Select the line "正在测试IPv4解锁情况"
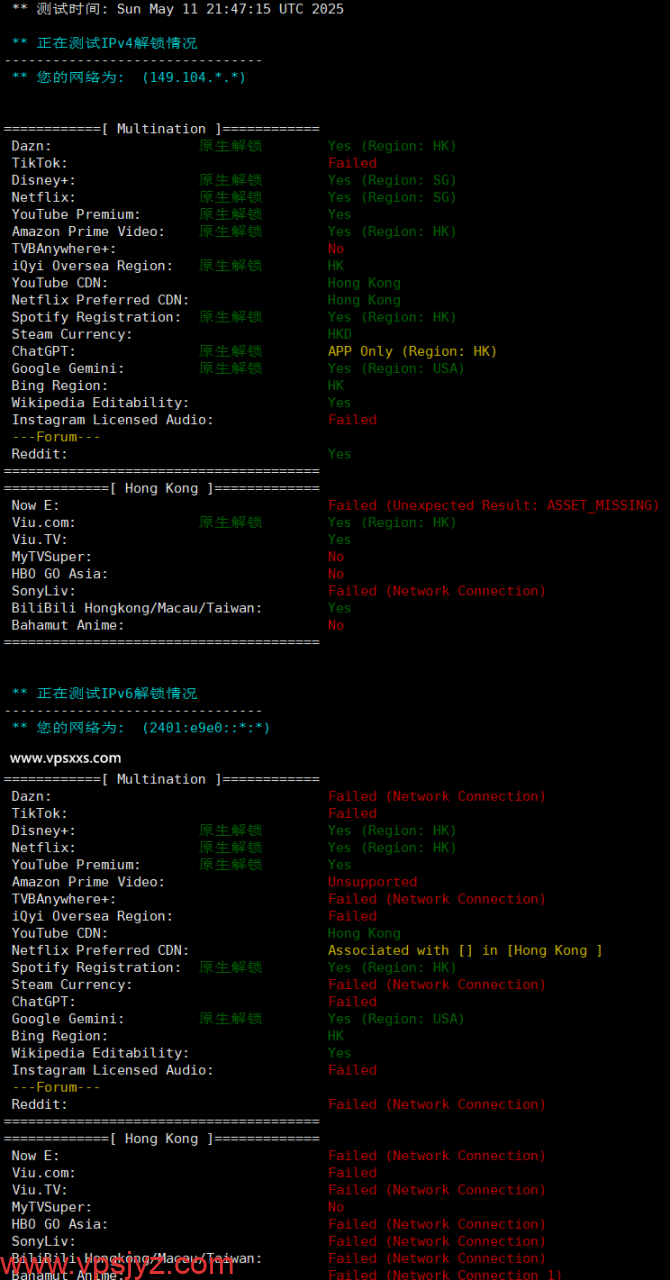670x1280 pixels. (117, 43)
